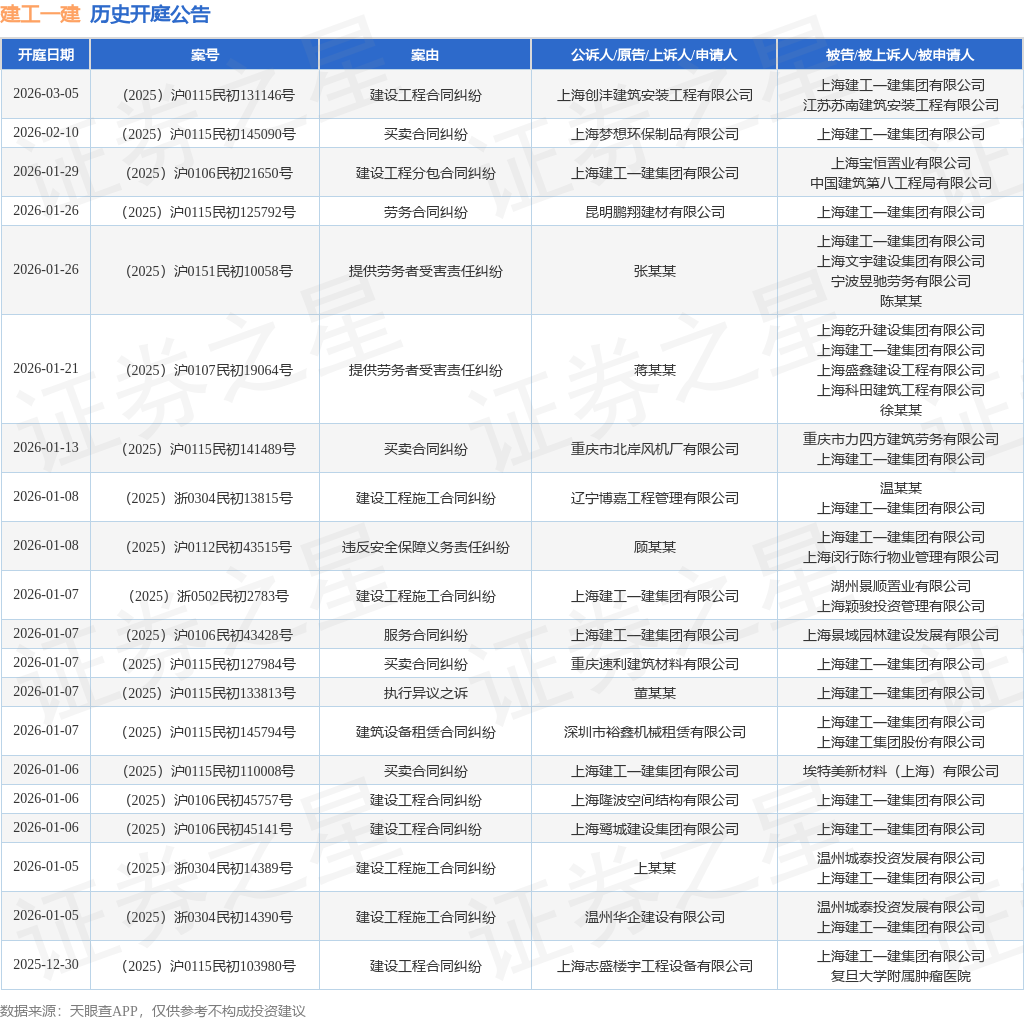Click plaintiff 温州华企建设有限公司
Viewport: 1024px width, 1020px height.
coord(654,917)
